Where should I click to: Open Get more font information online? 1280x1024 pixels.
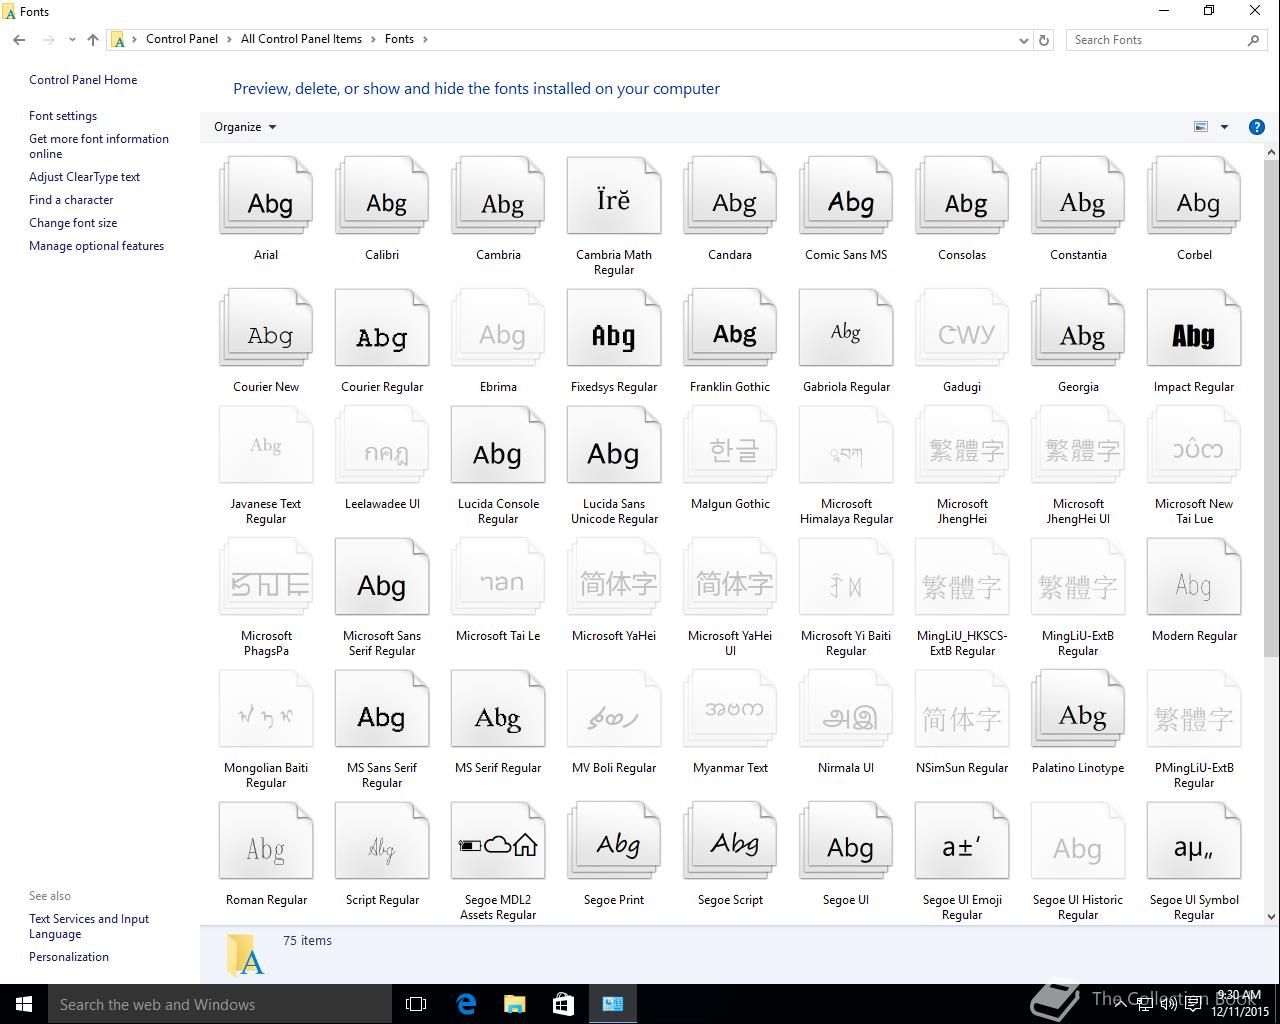click(99, 146)
